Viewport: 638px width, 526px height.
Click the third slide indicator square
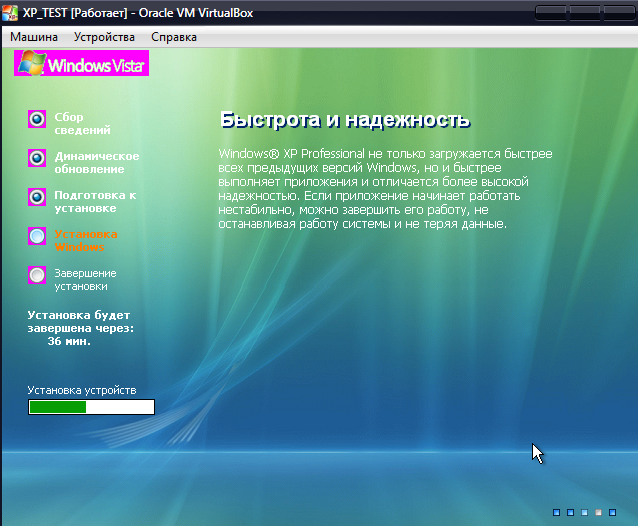584,513
